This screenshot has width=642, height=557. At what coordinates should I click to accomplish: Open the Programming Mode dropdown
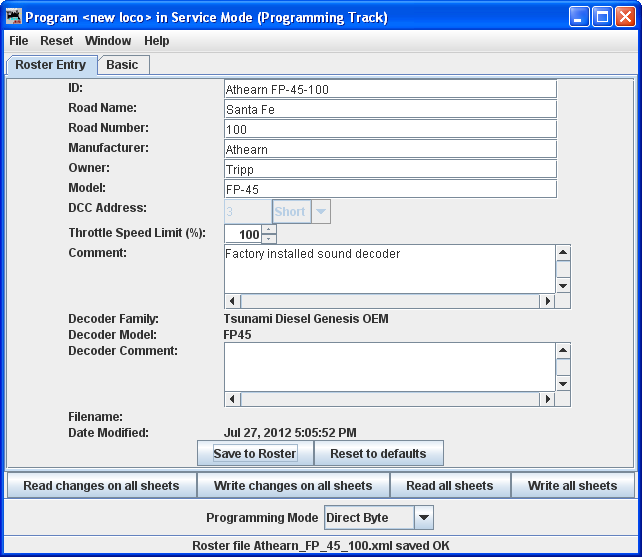(423, 518)
